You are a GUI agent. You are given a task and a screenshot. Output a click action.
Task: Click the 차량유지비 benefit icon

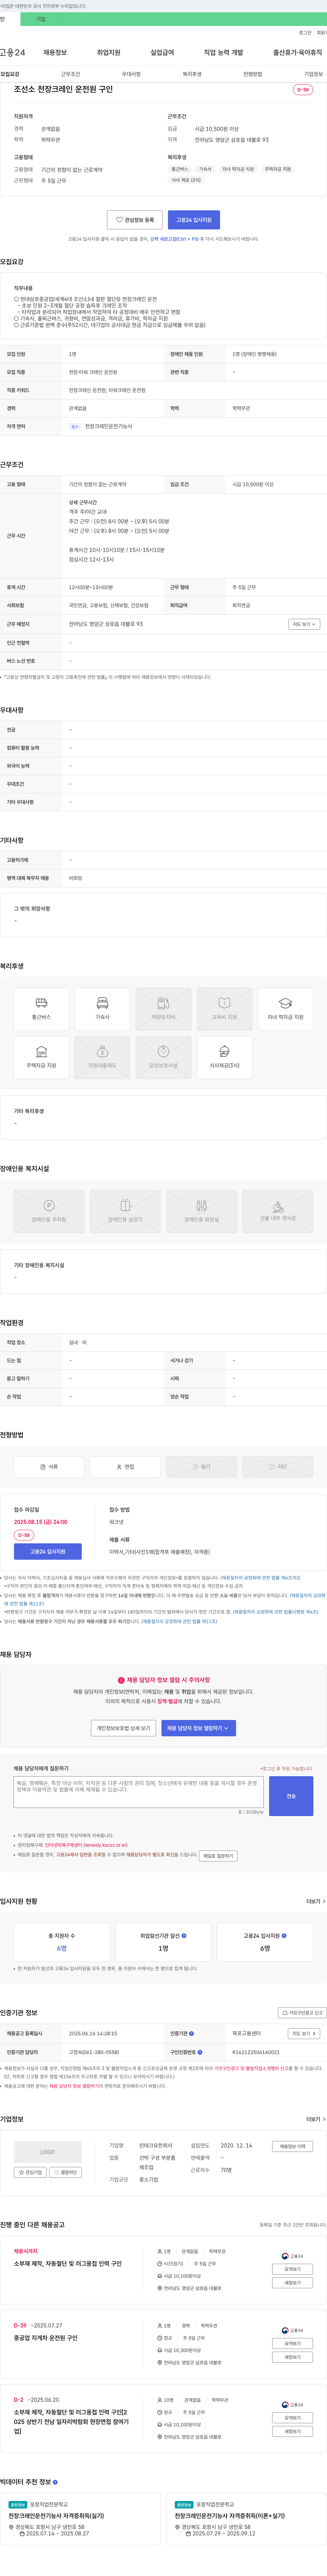pos(163,1009)
